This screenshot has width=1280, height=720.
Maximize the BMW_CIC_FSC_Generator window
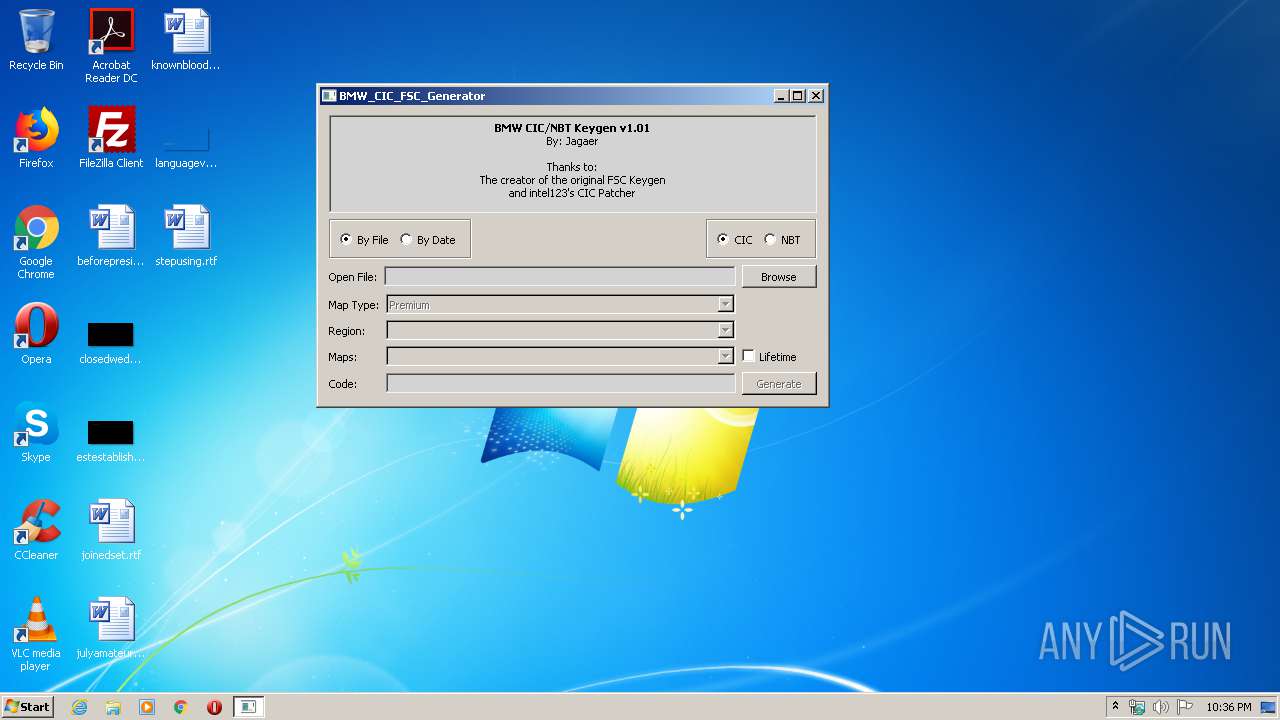point(798,96)
